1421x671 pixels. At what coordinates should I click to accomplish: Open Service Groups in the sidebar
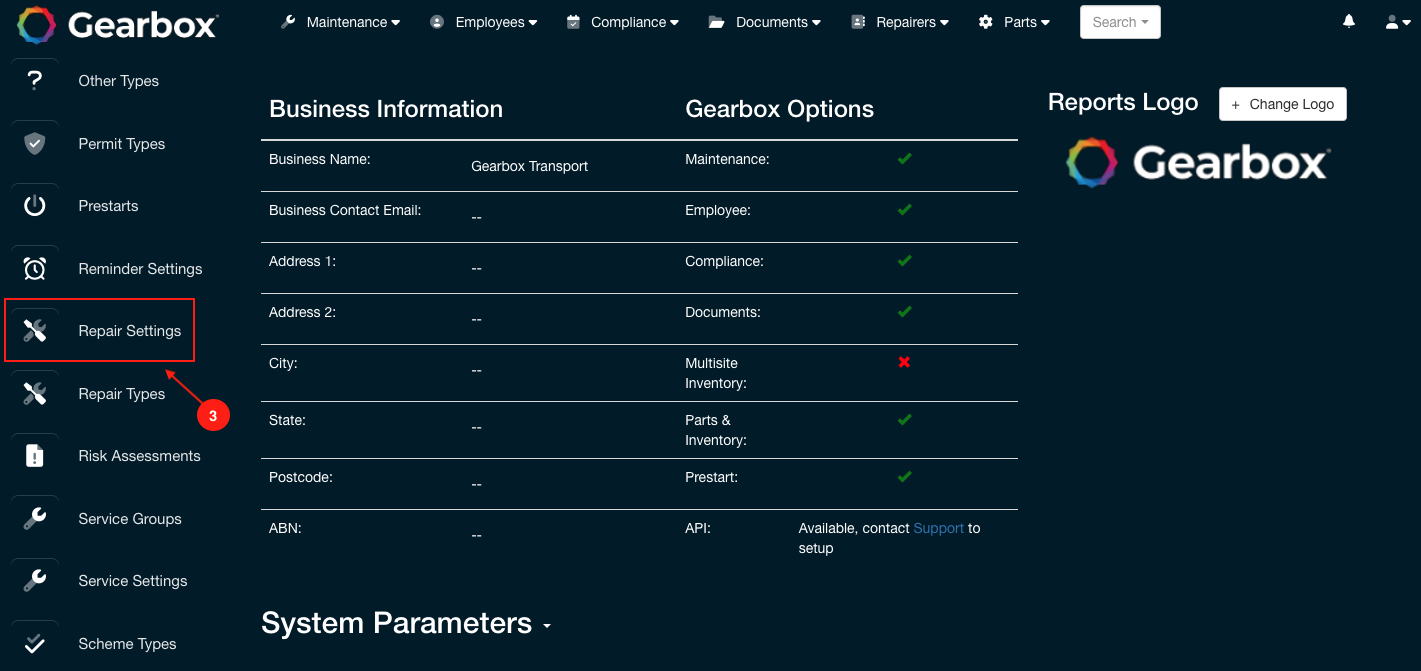coord(130,519)
